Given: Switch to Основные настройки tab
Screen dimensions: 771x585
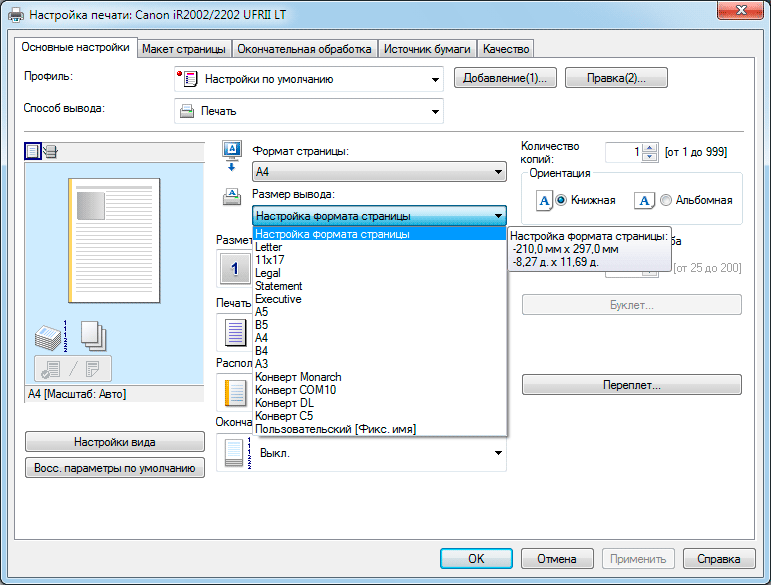Looking at the screenshot, I should click(75, 47).
